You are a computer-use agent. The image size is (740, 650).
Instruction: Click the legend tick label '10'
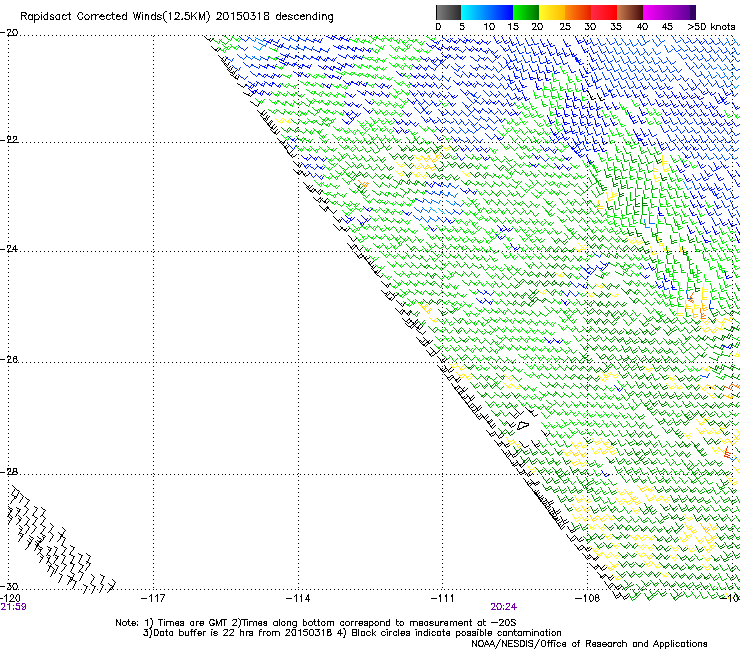pos(489,27)
